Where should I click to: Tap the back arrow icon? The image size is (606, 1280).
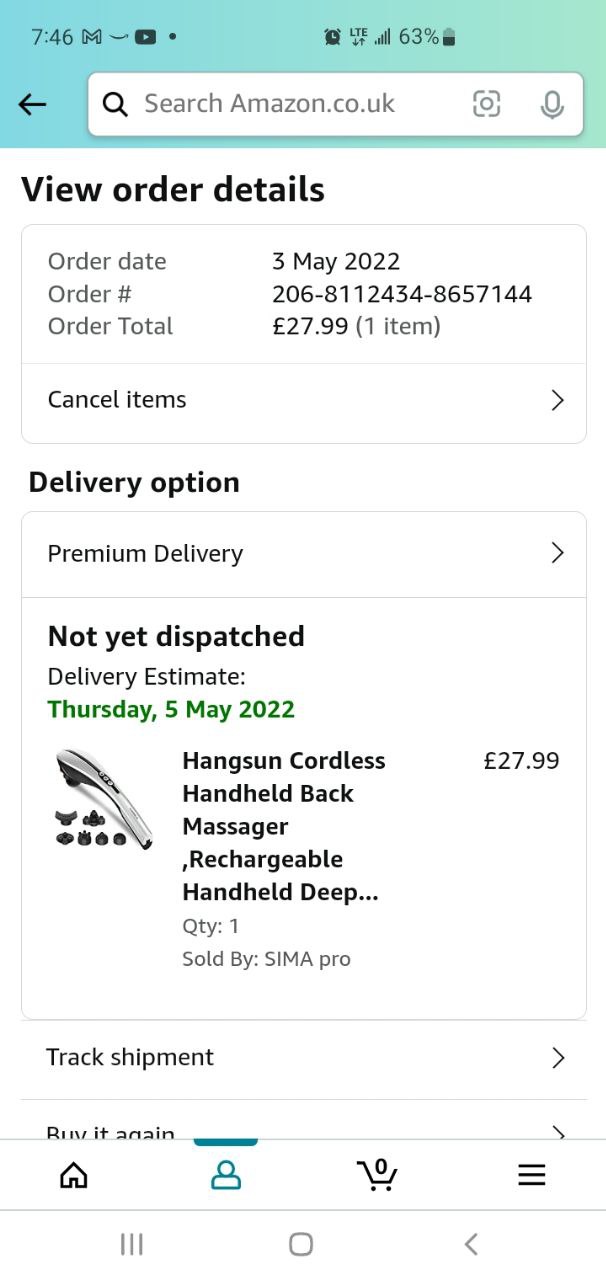coord(33,104)
